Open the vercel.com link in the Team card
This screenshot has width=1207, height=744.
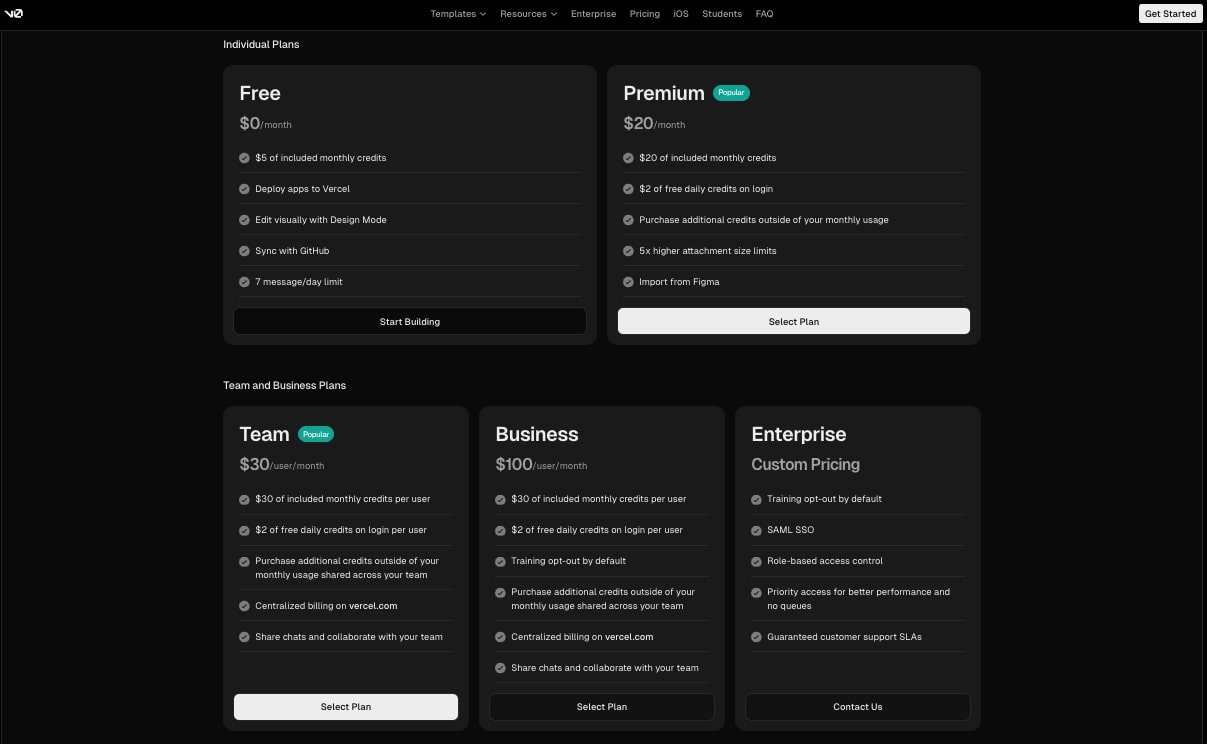[372, 605]
